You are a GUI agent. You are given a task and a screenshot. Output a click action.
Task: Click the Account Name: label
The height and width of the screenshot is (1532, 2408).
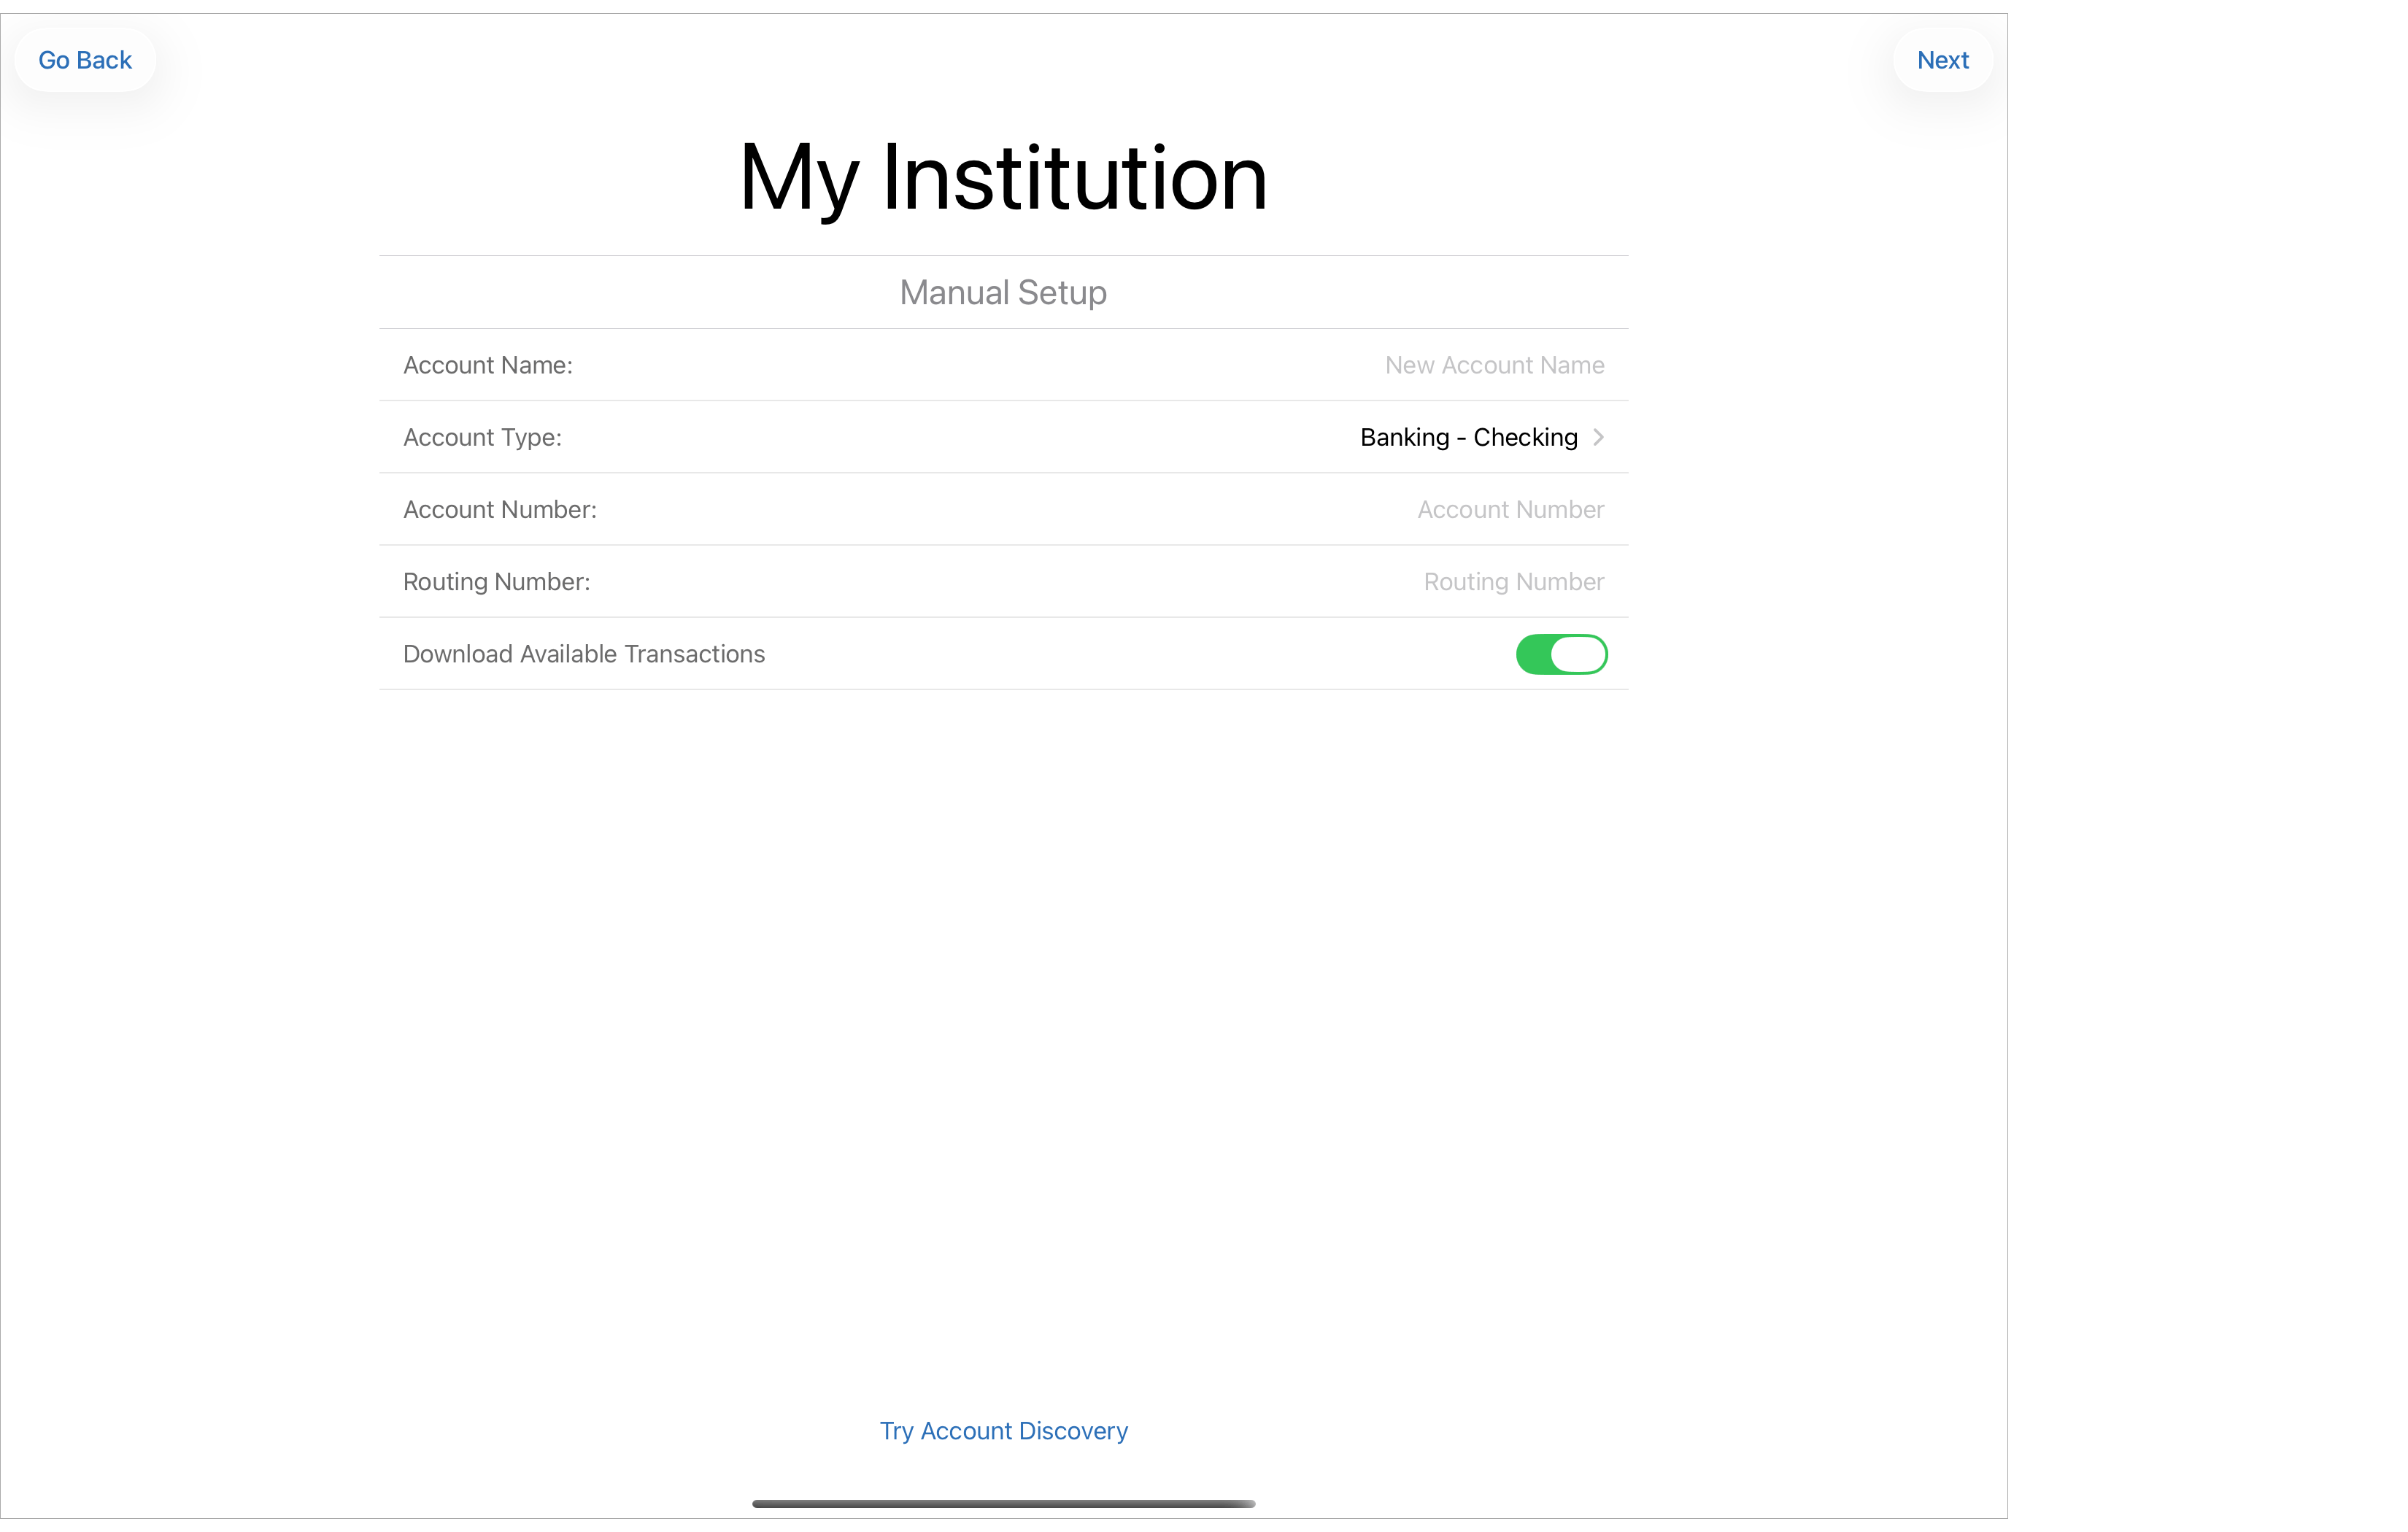[x=487, y=365]
